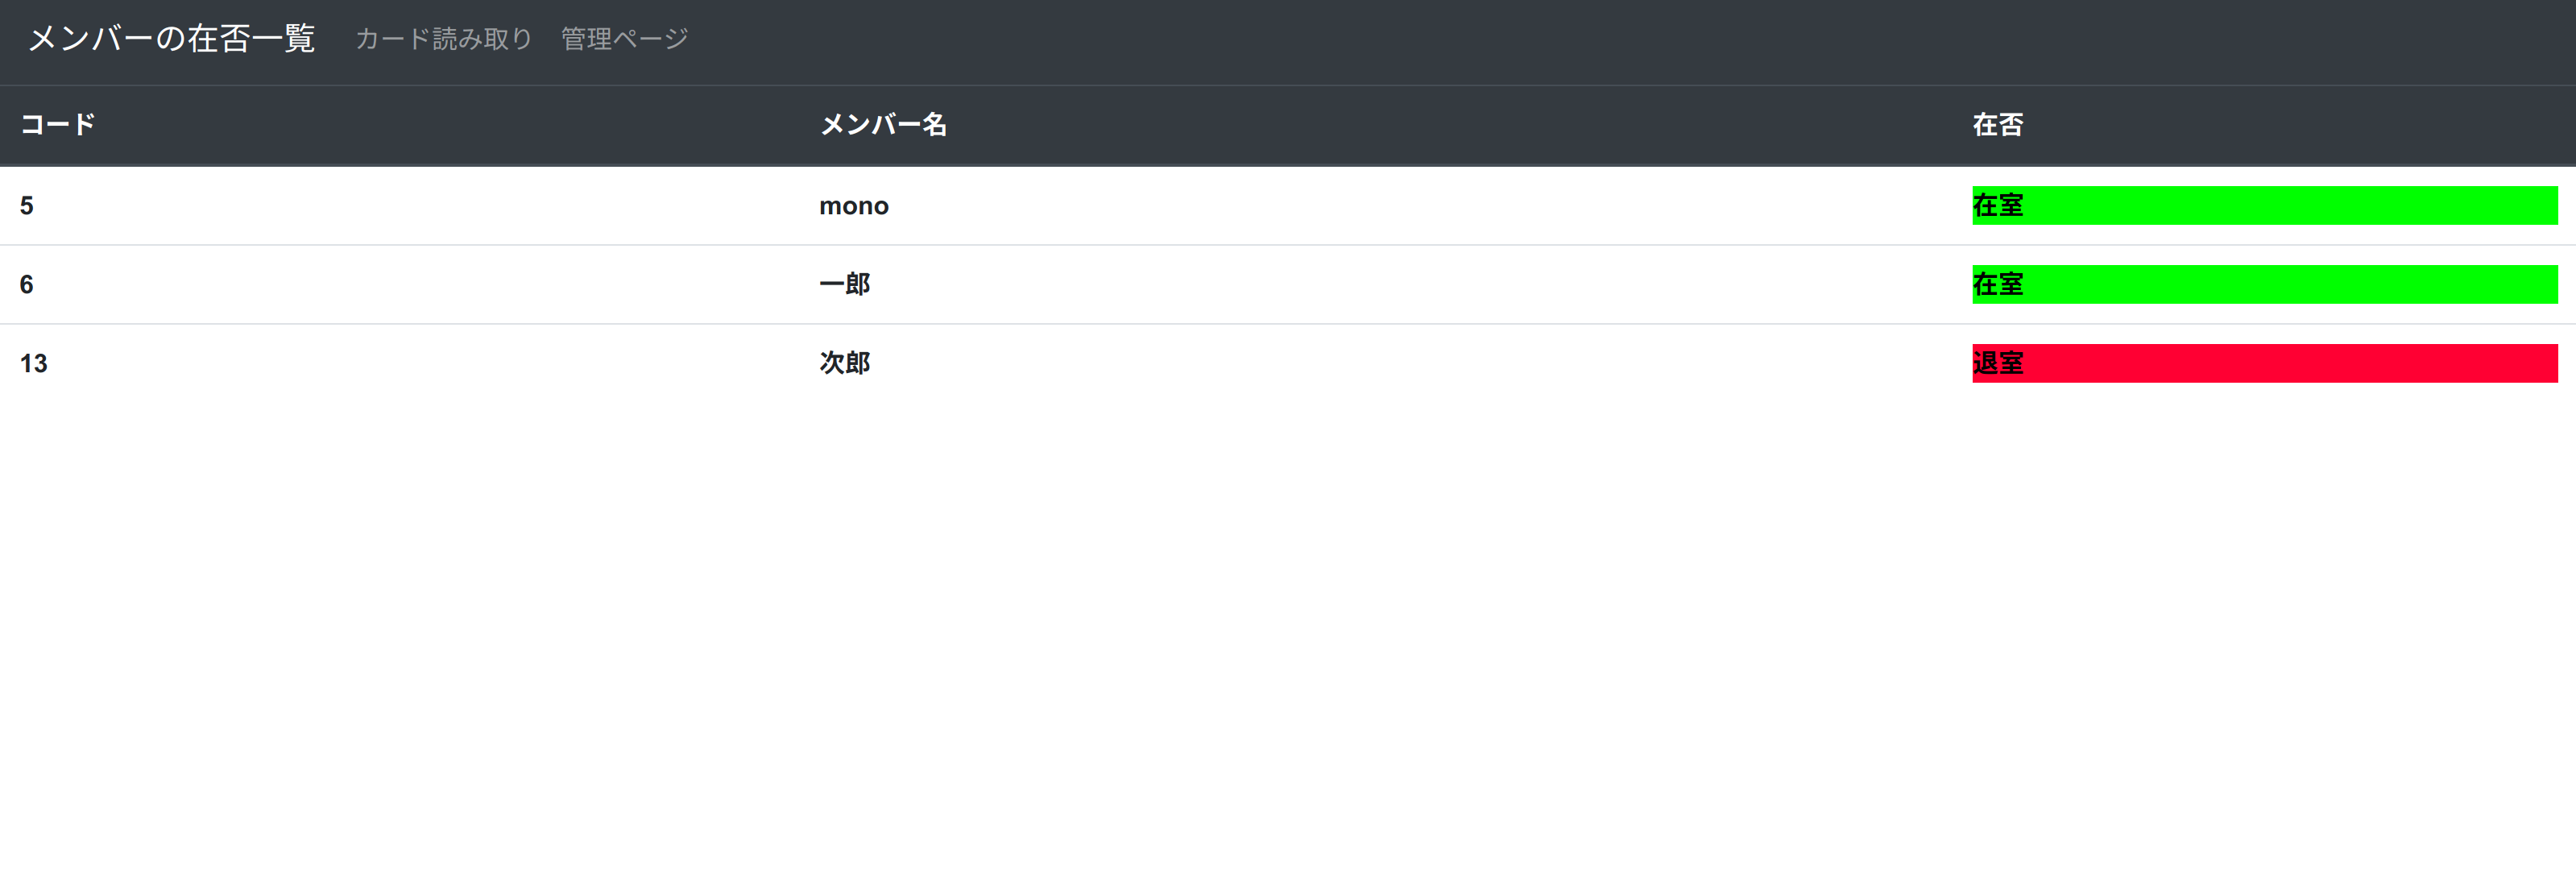
Task: Select the メンバー名 column header
Action: (x=882, y=125)
